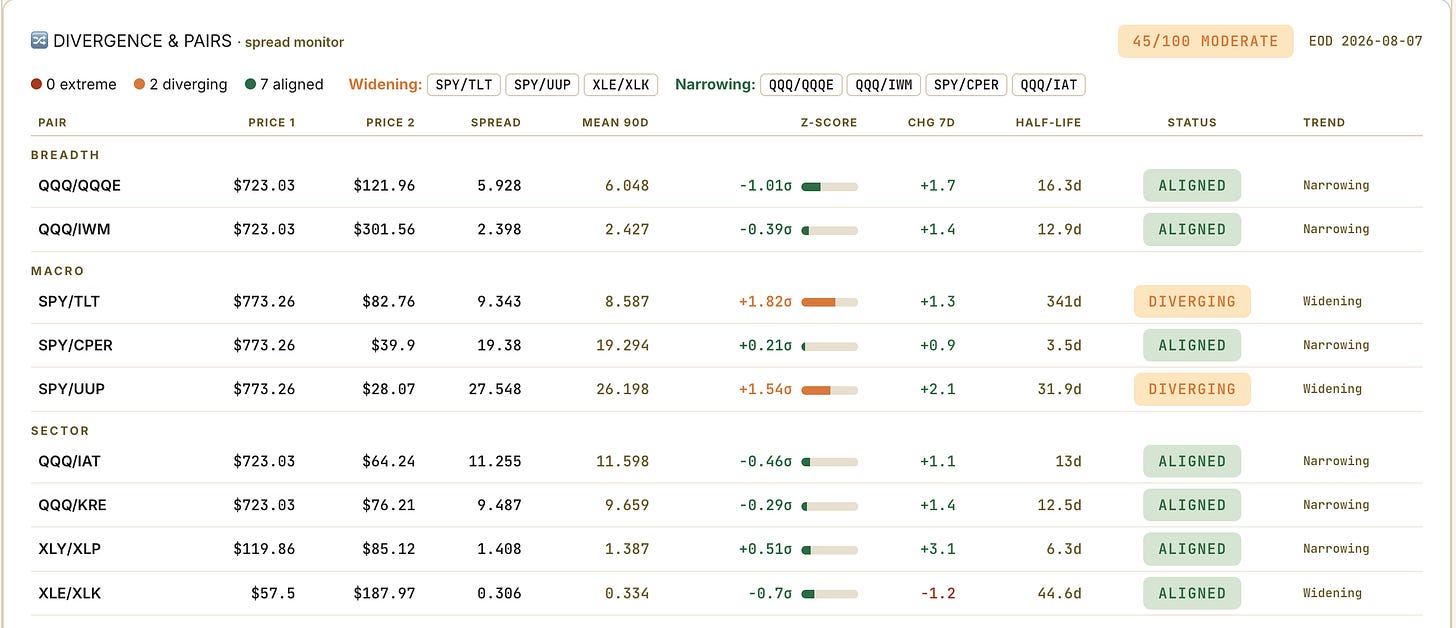Screen dimensions: 1456x628
Task: Click the SPREAD column header
Action: point(496,122)
